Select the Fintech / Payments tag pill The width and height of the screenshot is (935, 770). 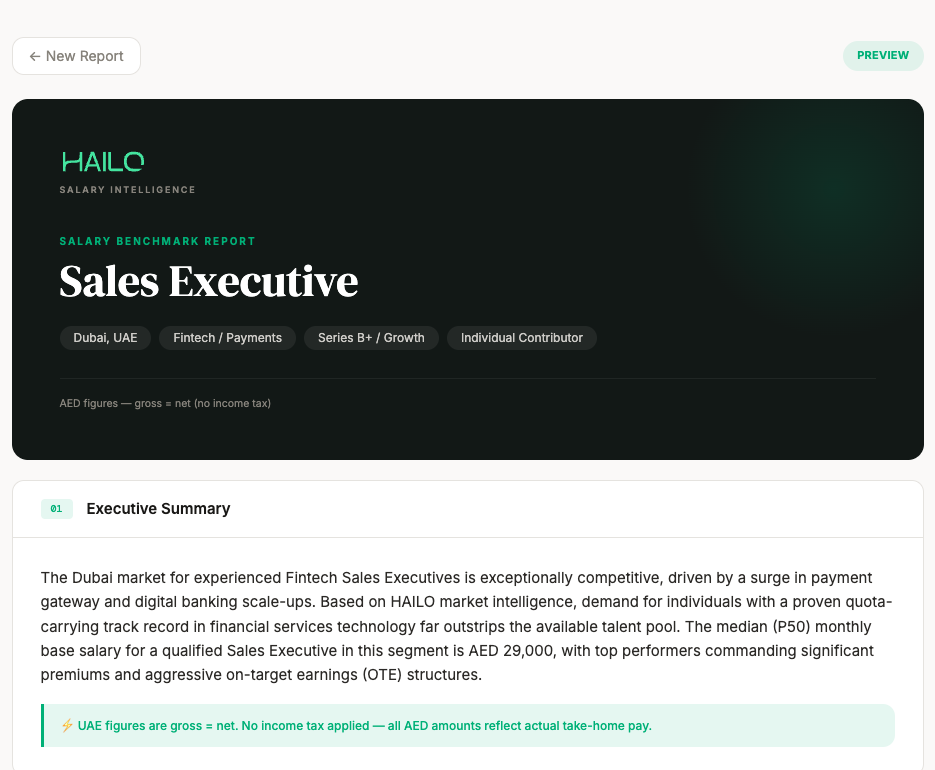pos(227,337)
